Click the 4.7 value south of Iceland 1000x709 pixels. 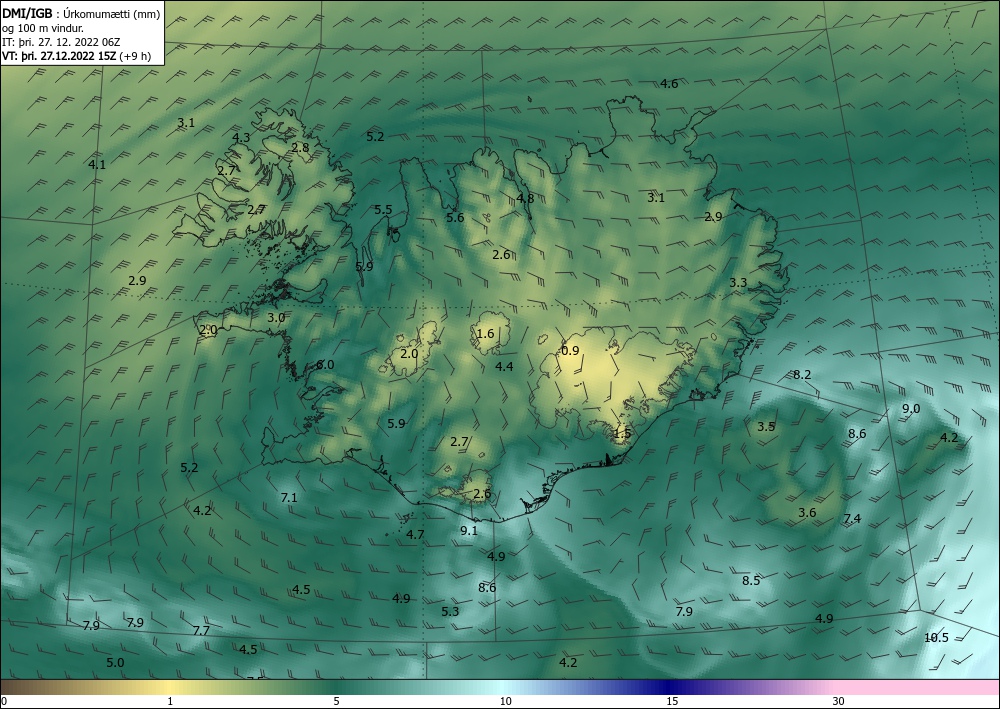pos(415,534)
